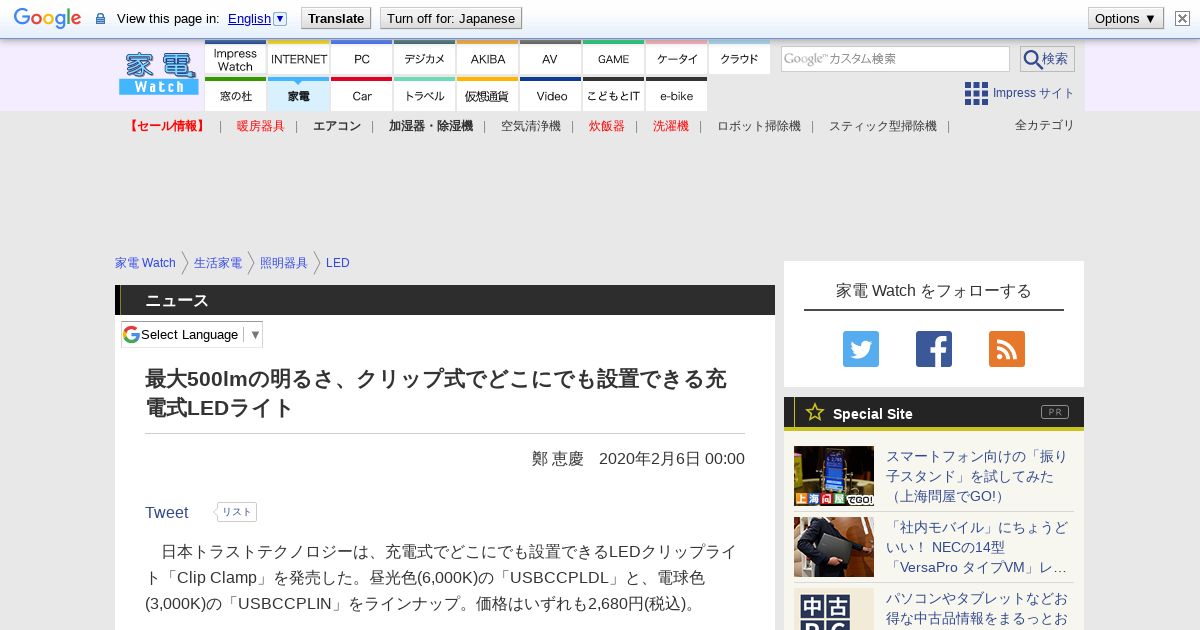Click the Twitter follow icon
Image resolution: width=1200 pixels, height=630 pixels.
(861, 349)
